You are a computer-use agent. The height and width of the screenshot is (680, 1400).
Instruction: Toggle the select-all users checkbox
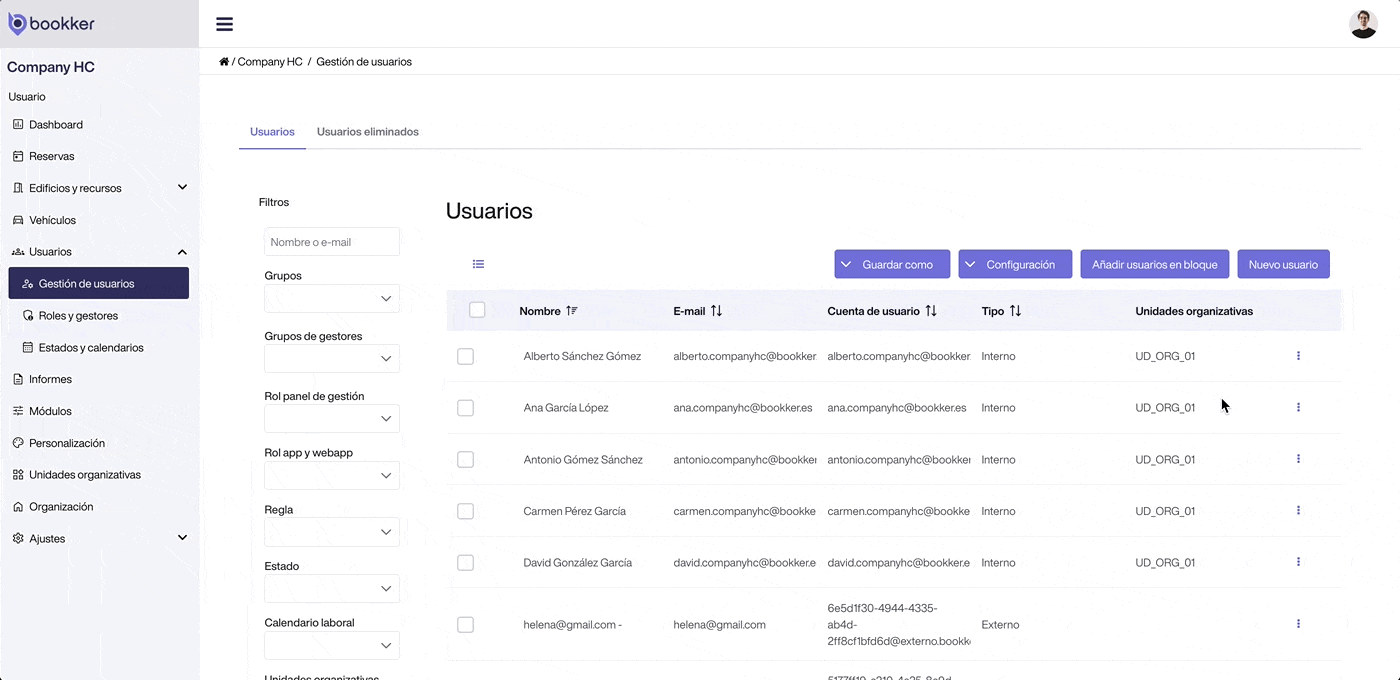[x=477, y=310]
